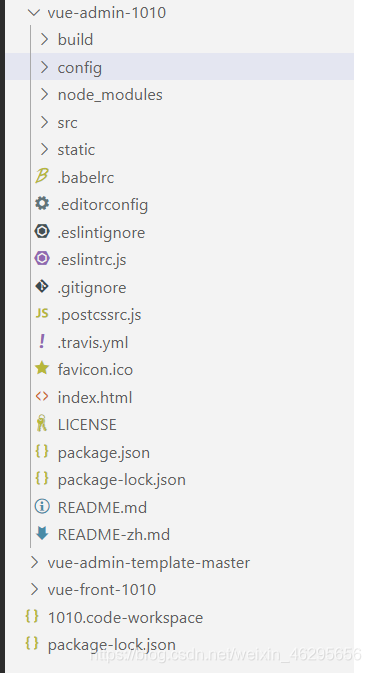
Task: Click the info icon beside README.md
Action: coord(42,506)
